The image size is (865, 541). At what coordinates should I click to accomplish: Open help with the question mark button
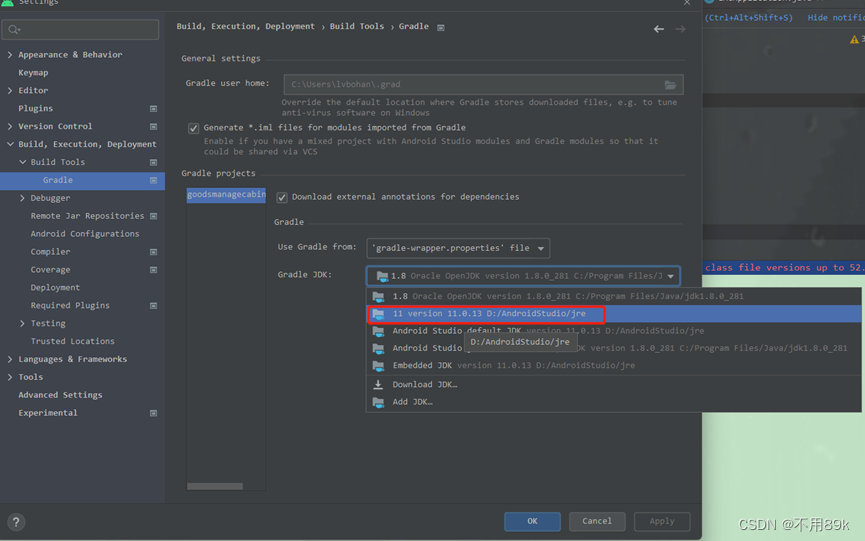16,522
